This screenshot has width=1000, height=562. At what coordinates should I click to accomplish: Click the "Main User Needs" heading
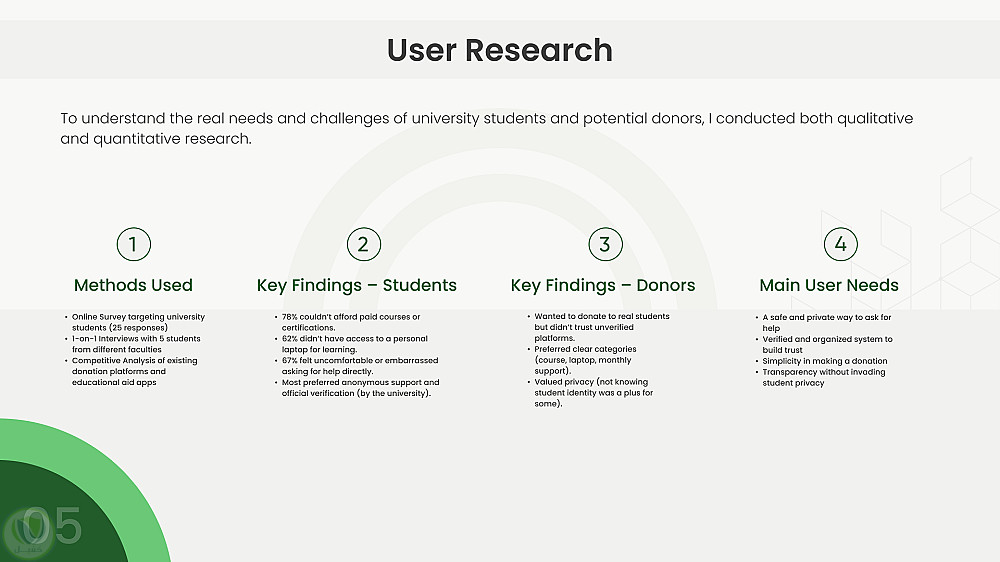[x=829, y=285]
